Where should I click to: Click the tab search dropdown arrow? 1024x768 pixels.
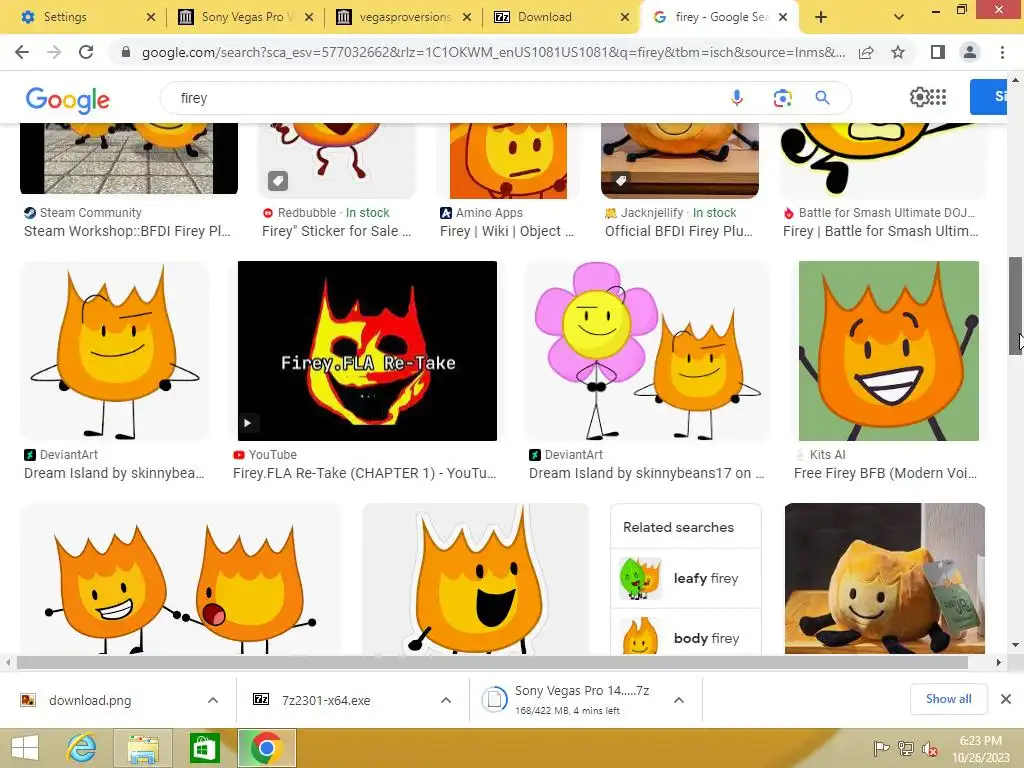pyautogui.click(x=899, y=17)
